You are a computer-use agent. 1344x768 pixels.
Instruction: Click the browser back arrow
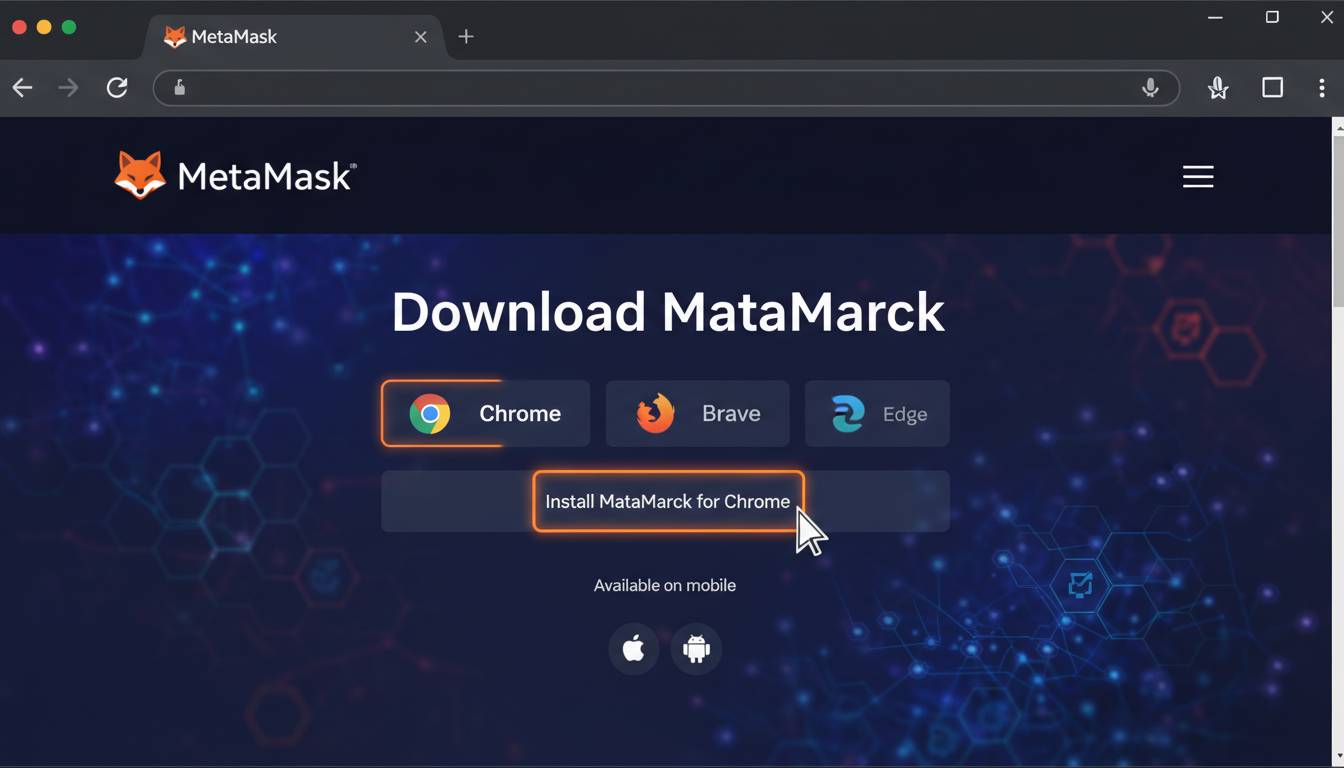[x=23, y=88]
